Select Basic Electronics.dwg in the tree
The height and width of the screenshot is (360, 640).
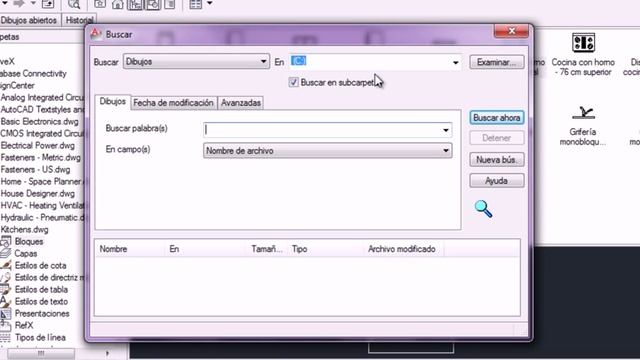(x=40, y=122)
